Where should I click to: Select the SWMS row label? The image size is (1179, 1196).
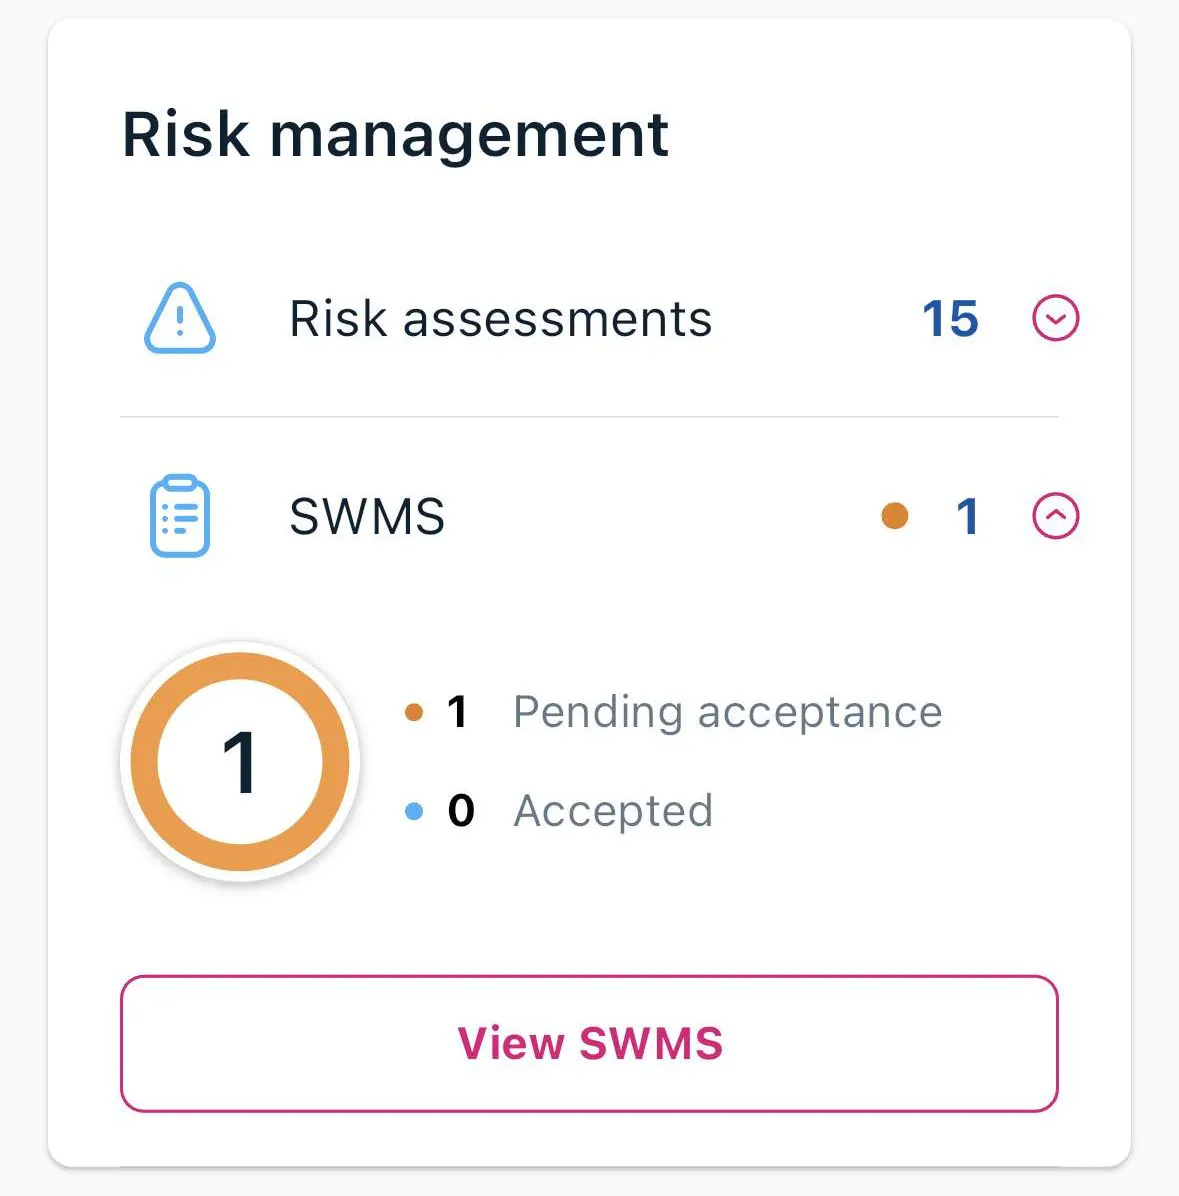(x=367, y=516)
